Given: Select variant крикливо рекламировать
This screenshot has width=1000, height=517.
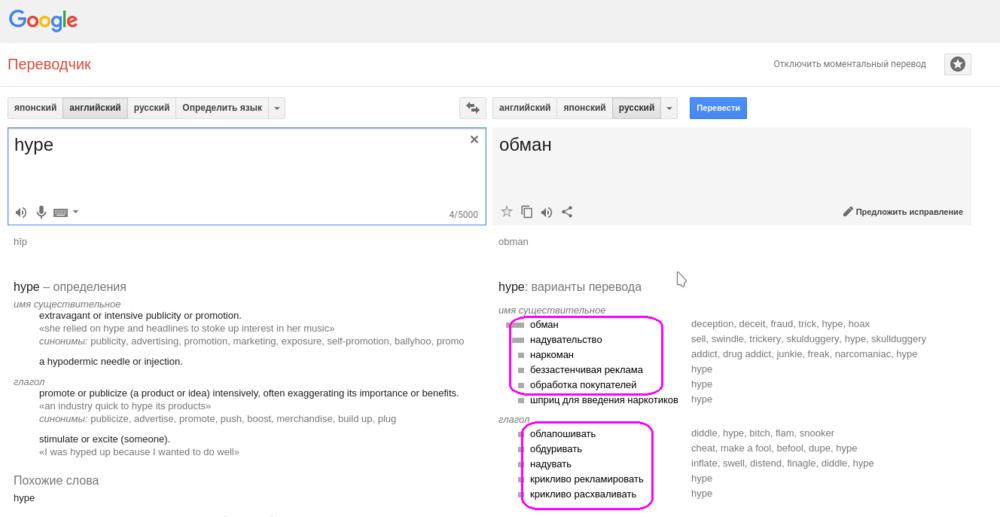Looking at the screenshot, I should click(x=587, y=479).
